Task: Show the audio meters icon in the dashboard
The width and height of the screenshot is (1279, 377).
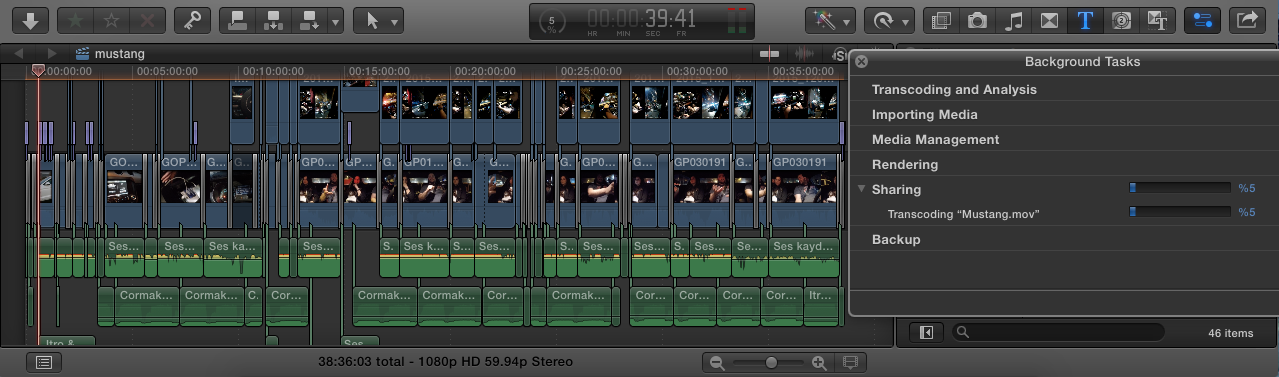Action: pyautogui.click(x=736, y=21)
